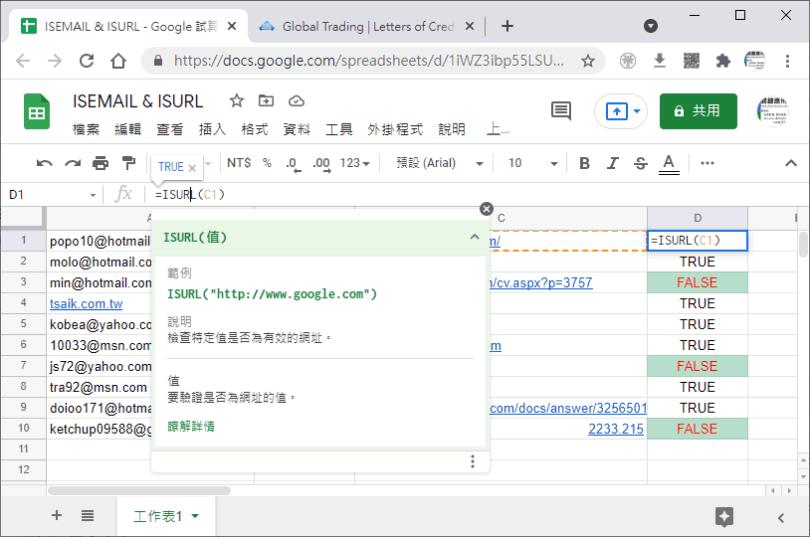Open the 格式 menu
Image resolution: width=810 pixels, height=537 pixels.
click(255, 129)
